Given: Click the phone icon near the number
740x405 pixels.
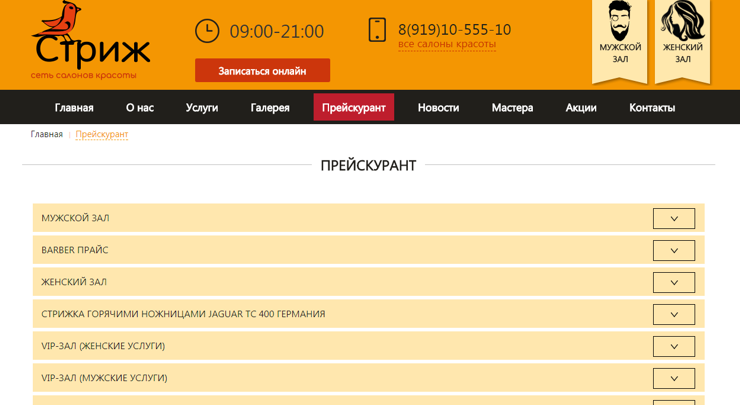Looking at the screenshot, I should pyautogui.click(x=377, y=30).
